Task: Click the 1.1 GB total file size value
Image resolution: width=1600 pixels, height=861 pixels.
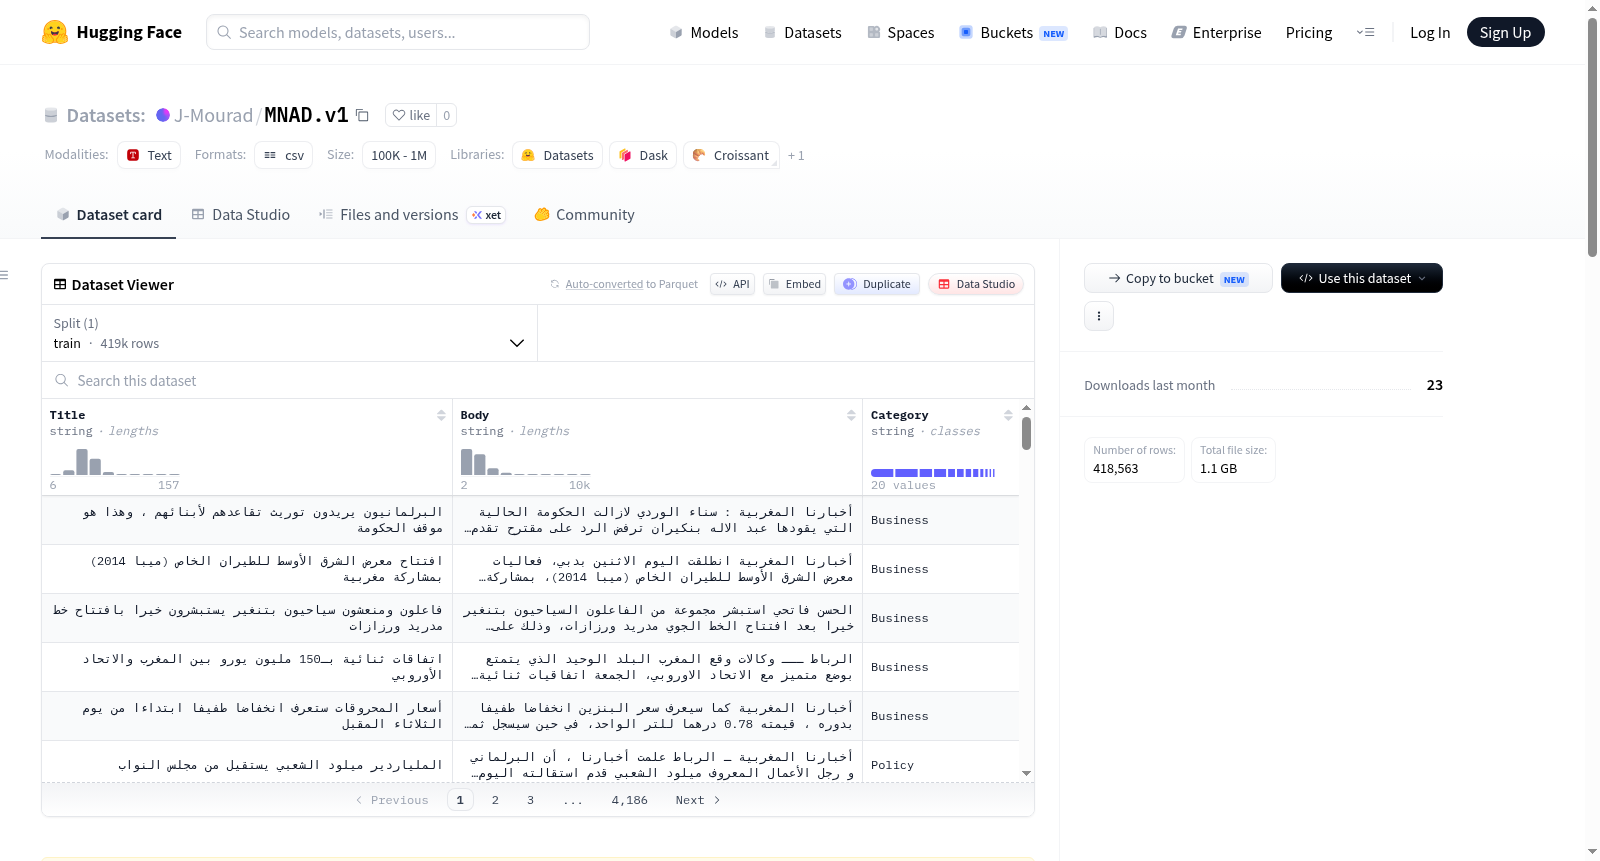Action: pos(1218,468)
